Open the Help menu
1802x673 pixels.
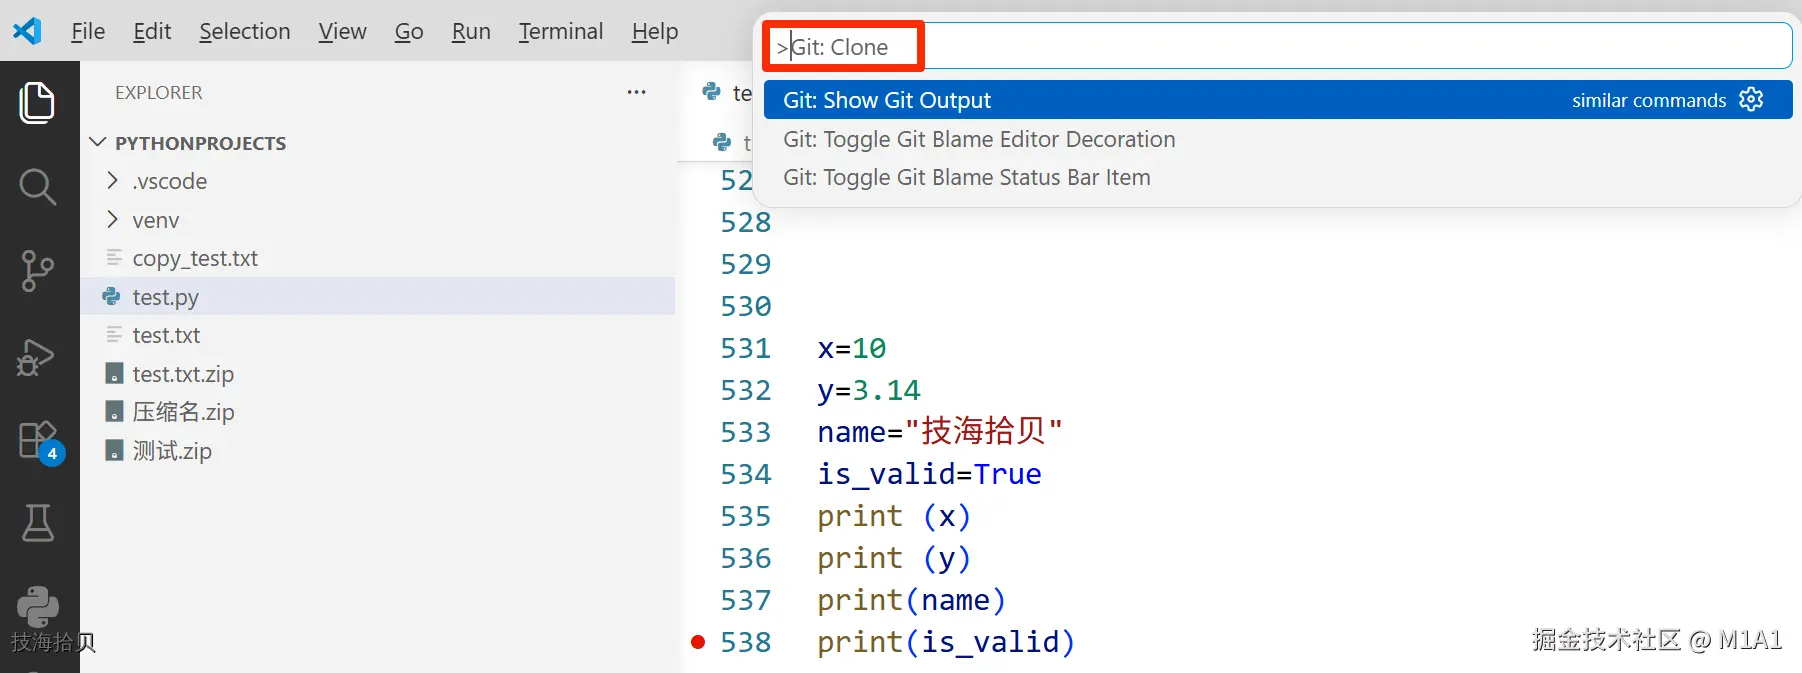click(655, 31)
